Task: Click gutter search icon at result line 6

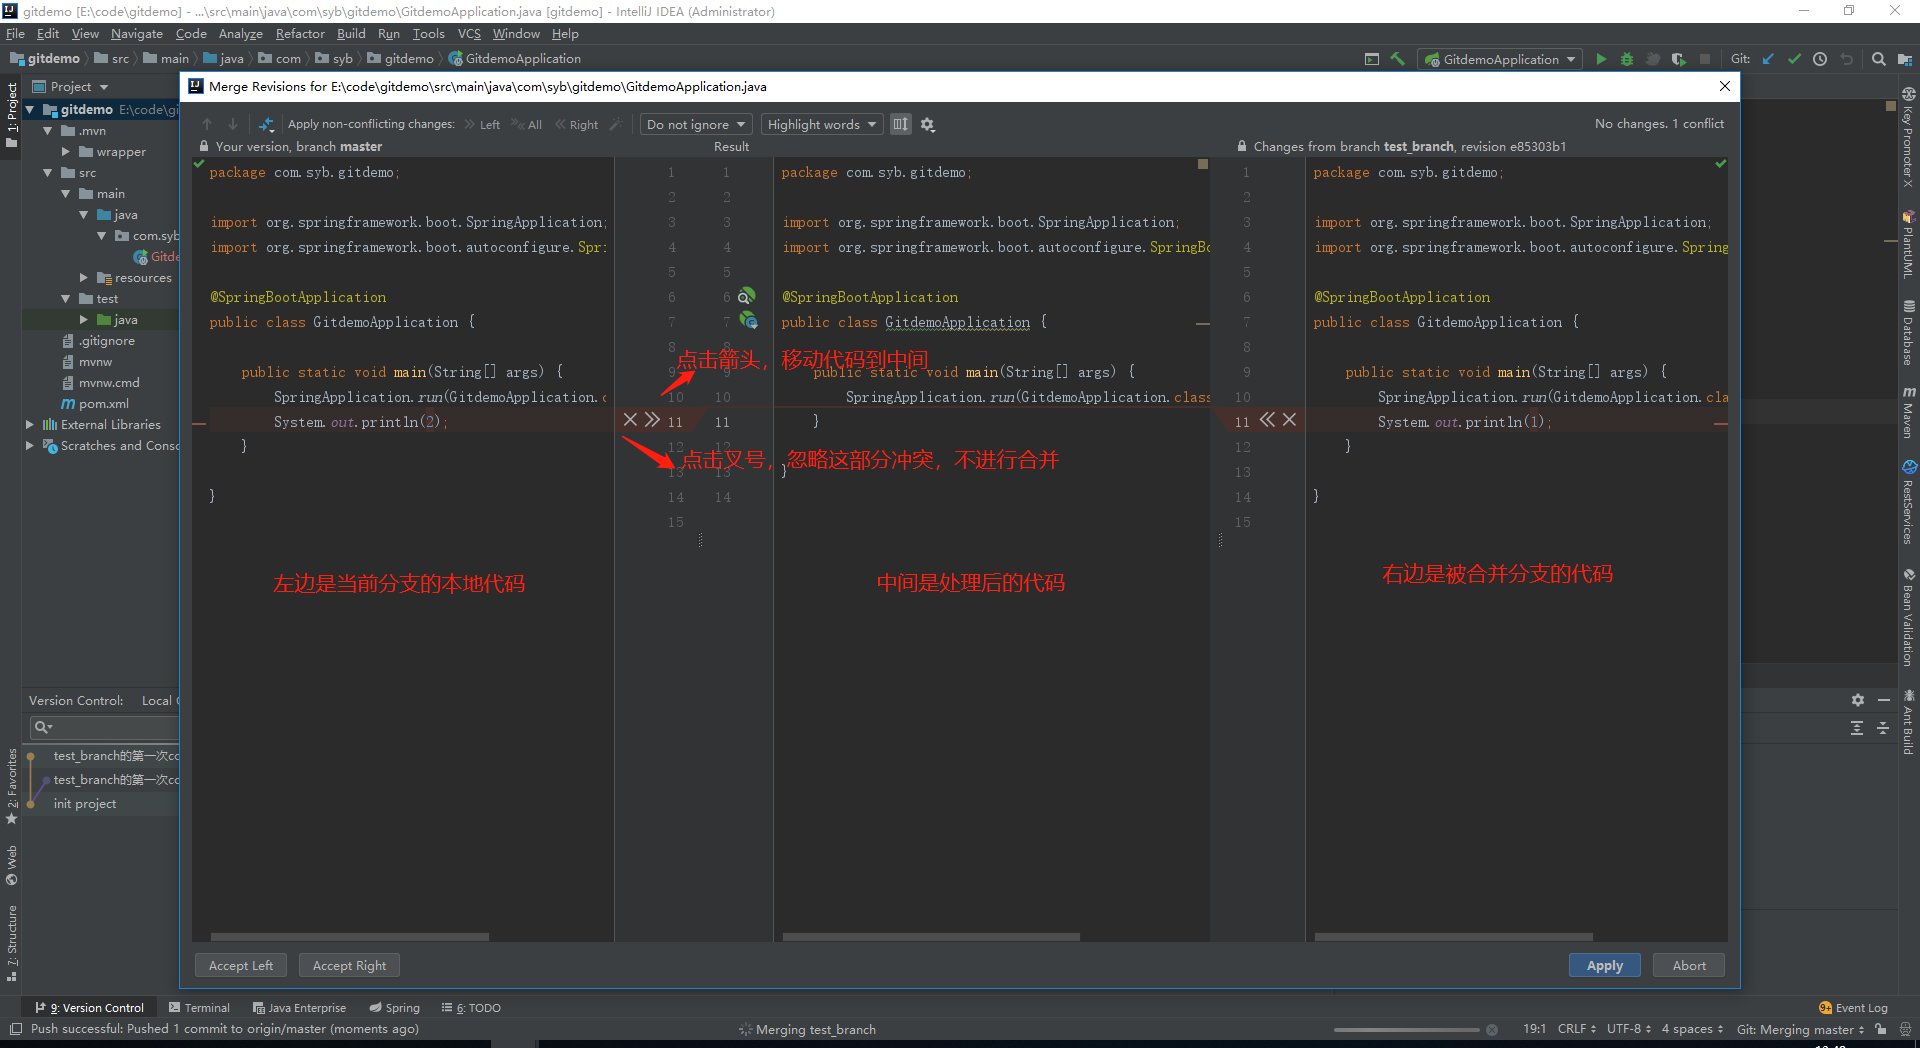Action: (x=747, y=296)
